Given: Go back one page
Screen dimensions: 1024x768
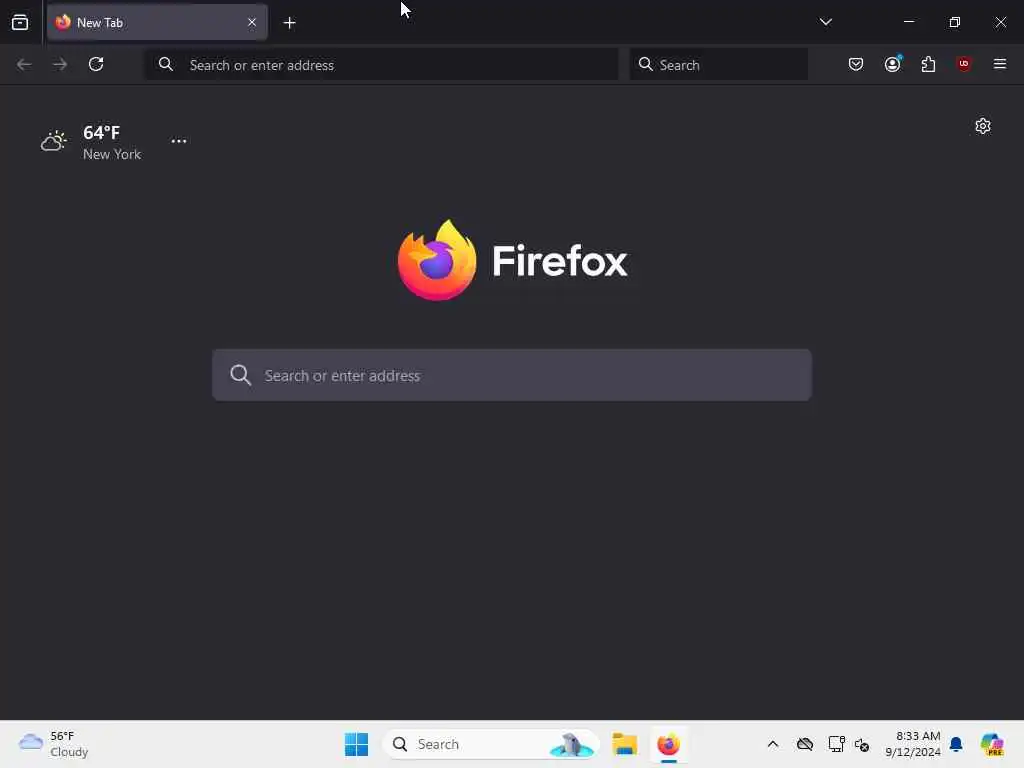Looking at the screenshot, I should (24, 64).
